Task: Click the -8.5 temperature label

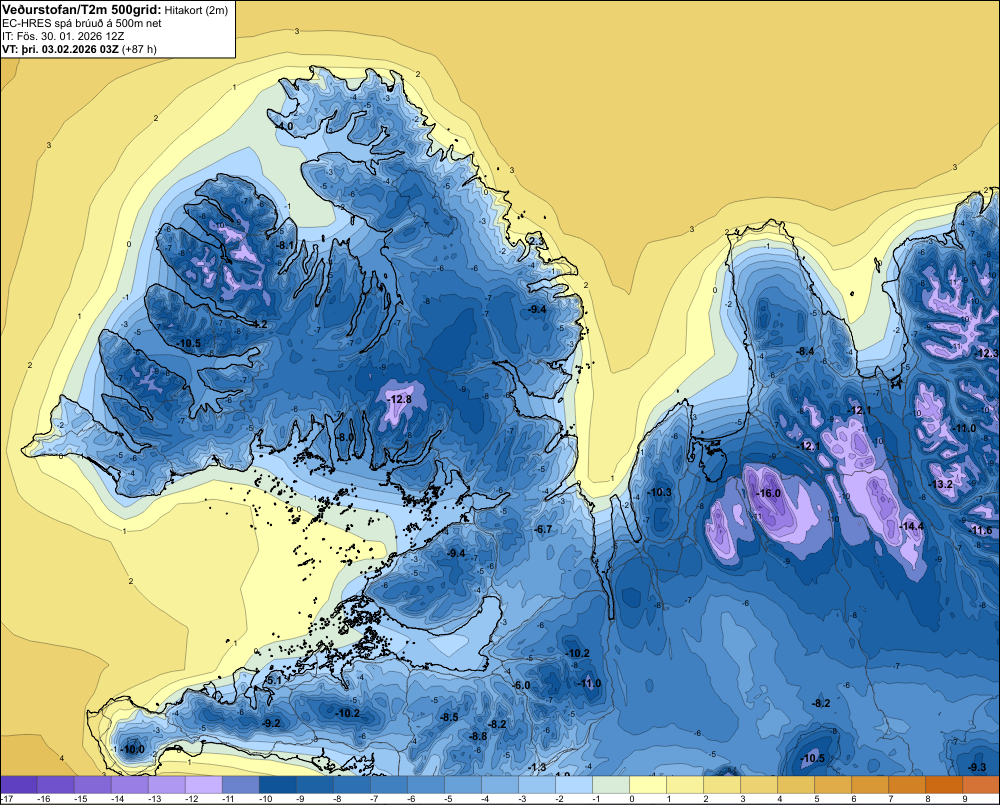Action: click(x=449, y=717)
